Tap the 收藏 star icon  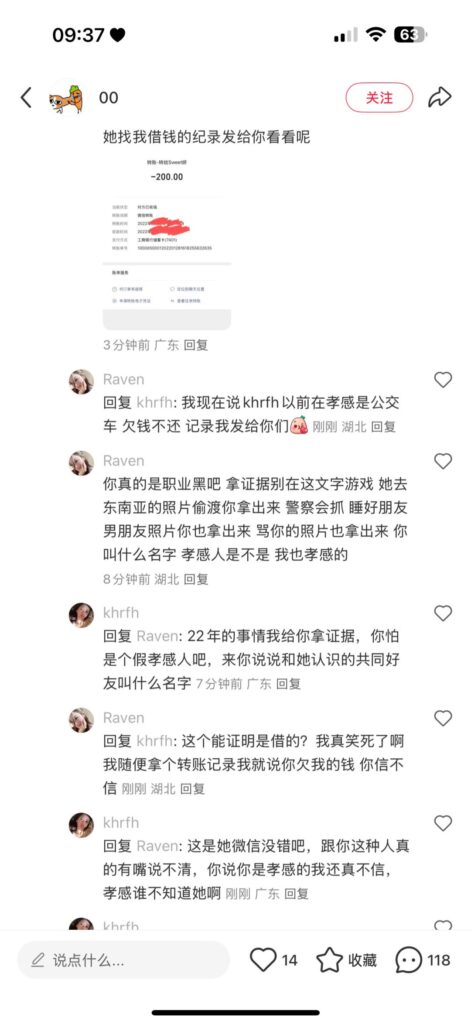[329, 959]
